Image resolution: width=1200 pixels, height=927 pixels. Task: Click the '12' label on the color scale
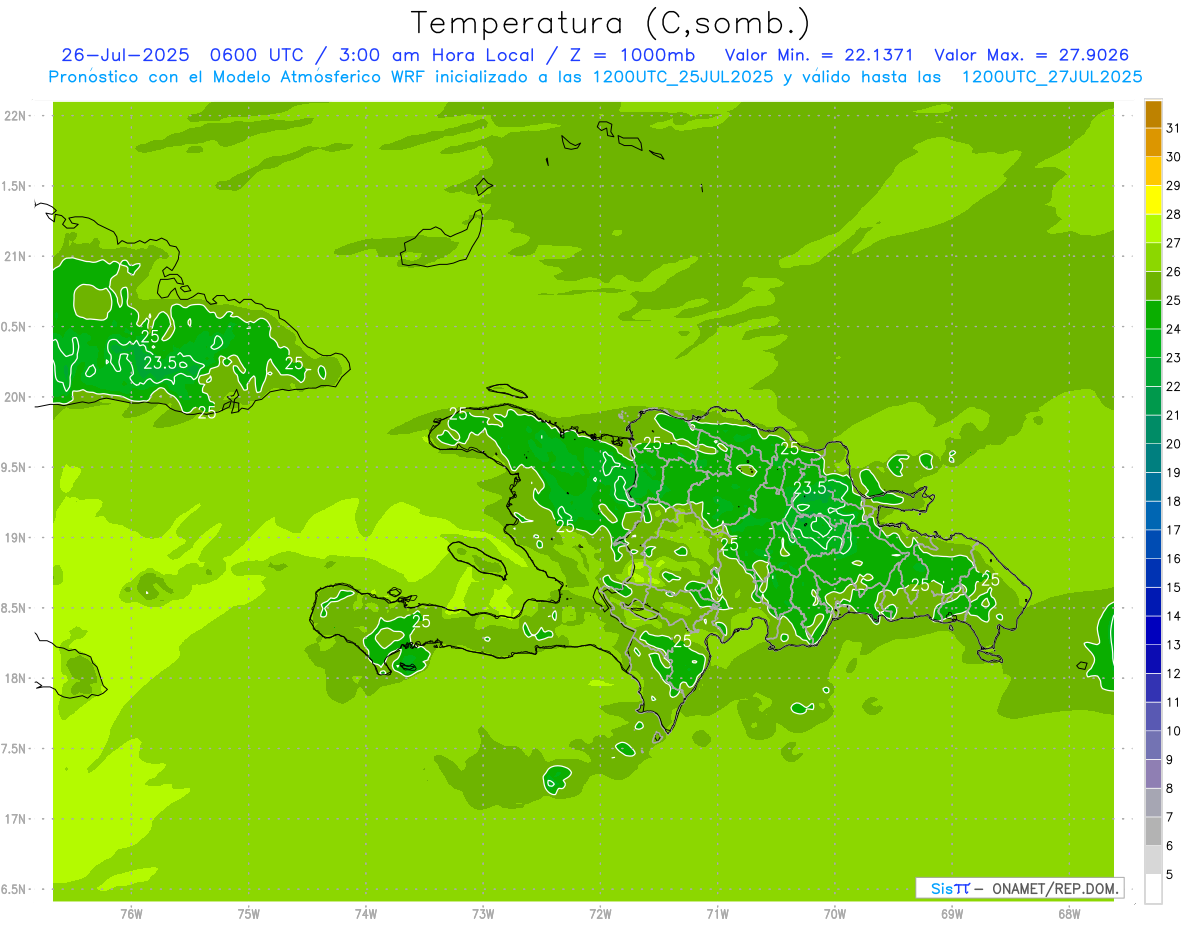[x=1174, y=673]
